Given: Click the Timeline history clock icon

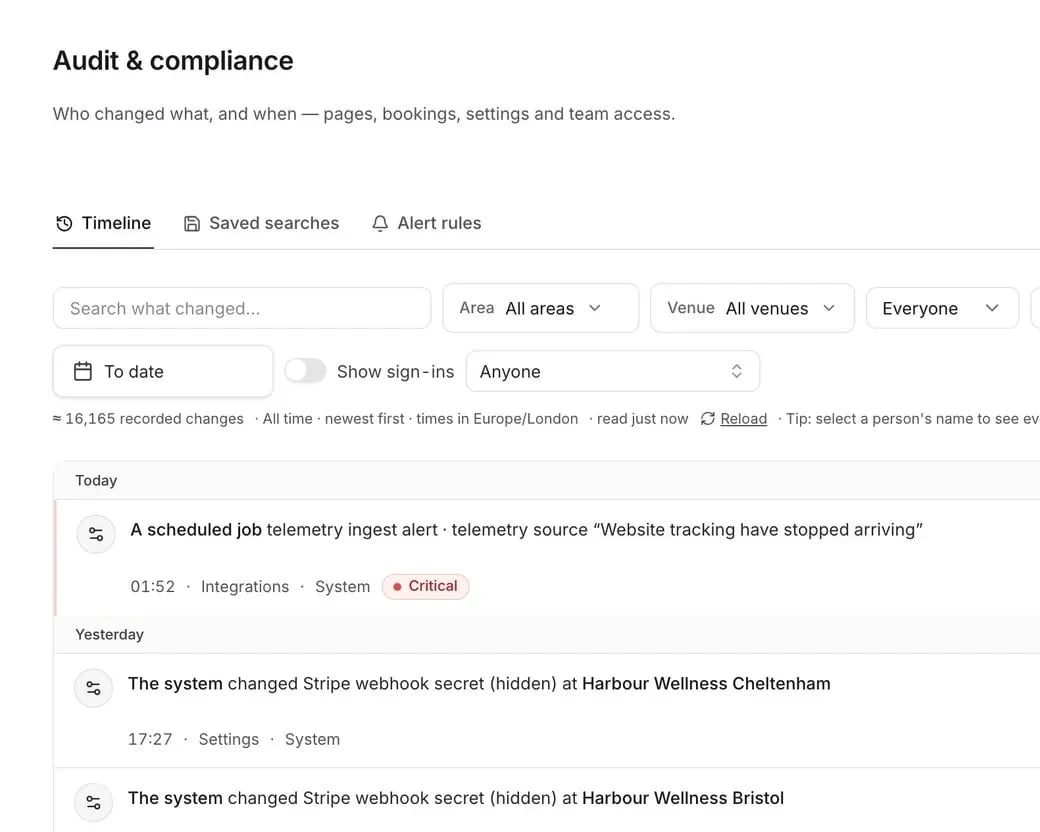Looking at the screenshot, I should coord(64,224).
